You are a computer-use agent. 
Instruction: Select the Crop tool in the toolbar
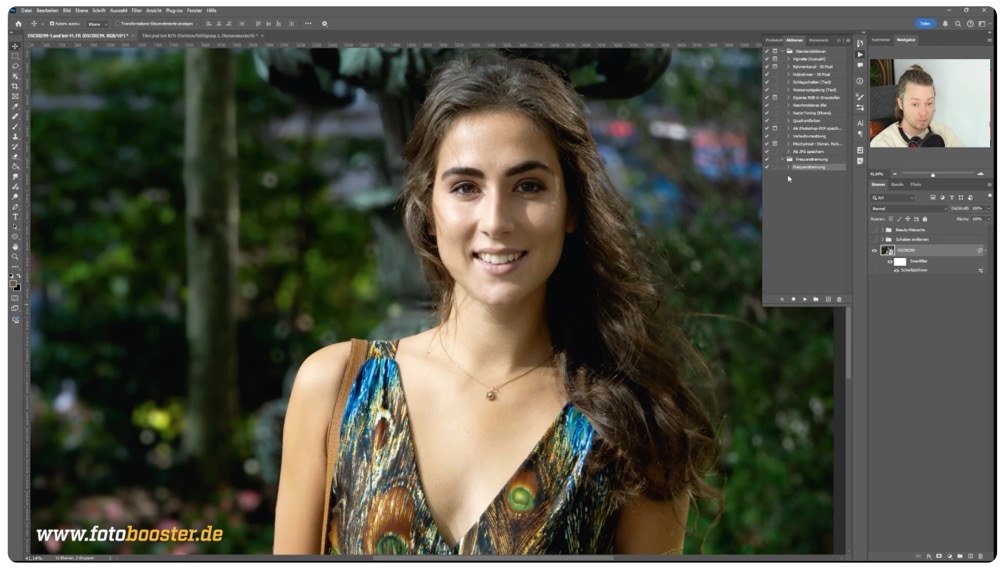[15, 86]
